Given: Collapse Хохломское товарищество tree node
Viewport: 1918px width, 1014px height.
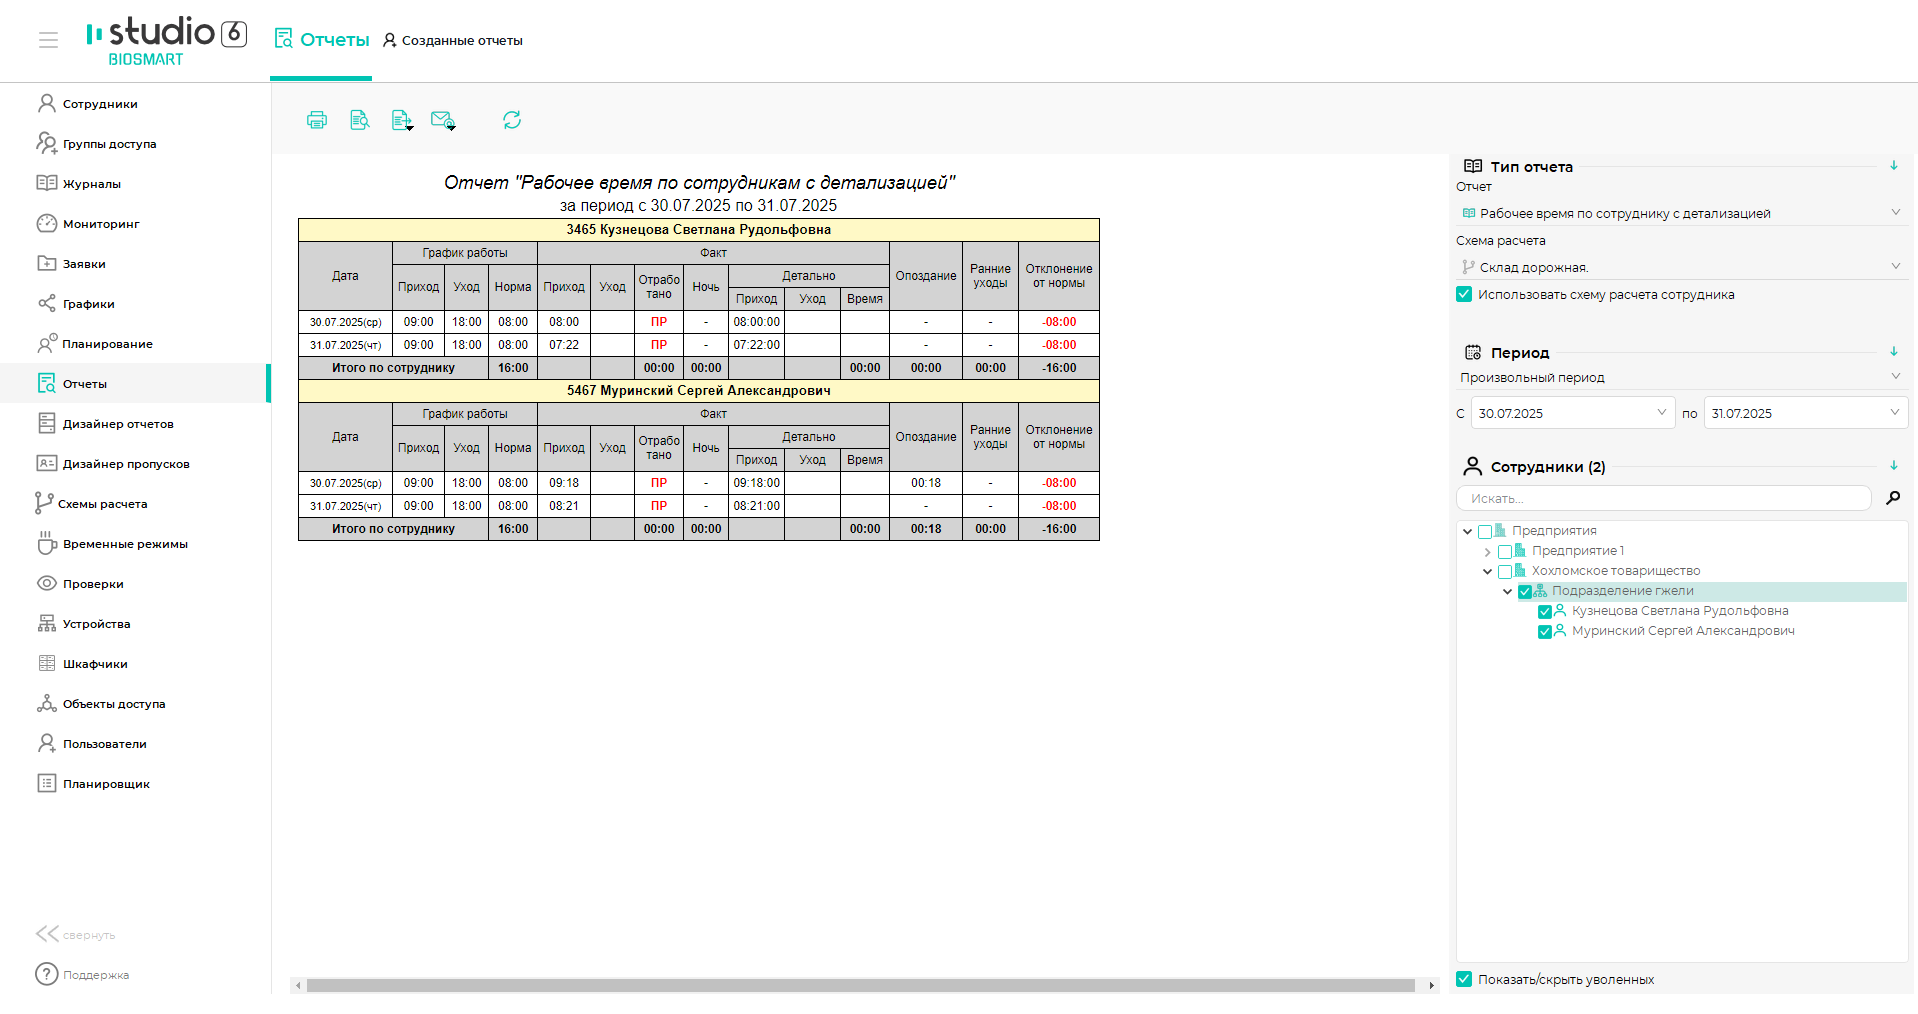Looking at the screenshot, I should click(x=1487, y=572).
